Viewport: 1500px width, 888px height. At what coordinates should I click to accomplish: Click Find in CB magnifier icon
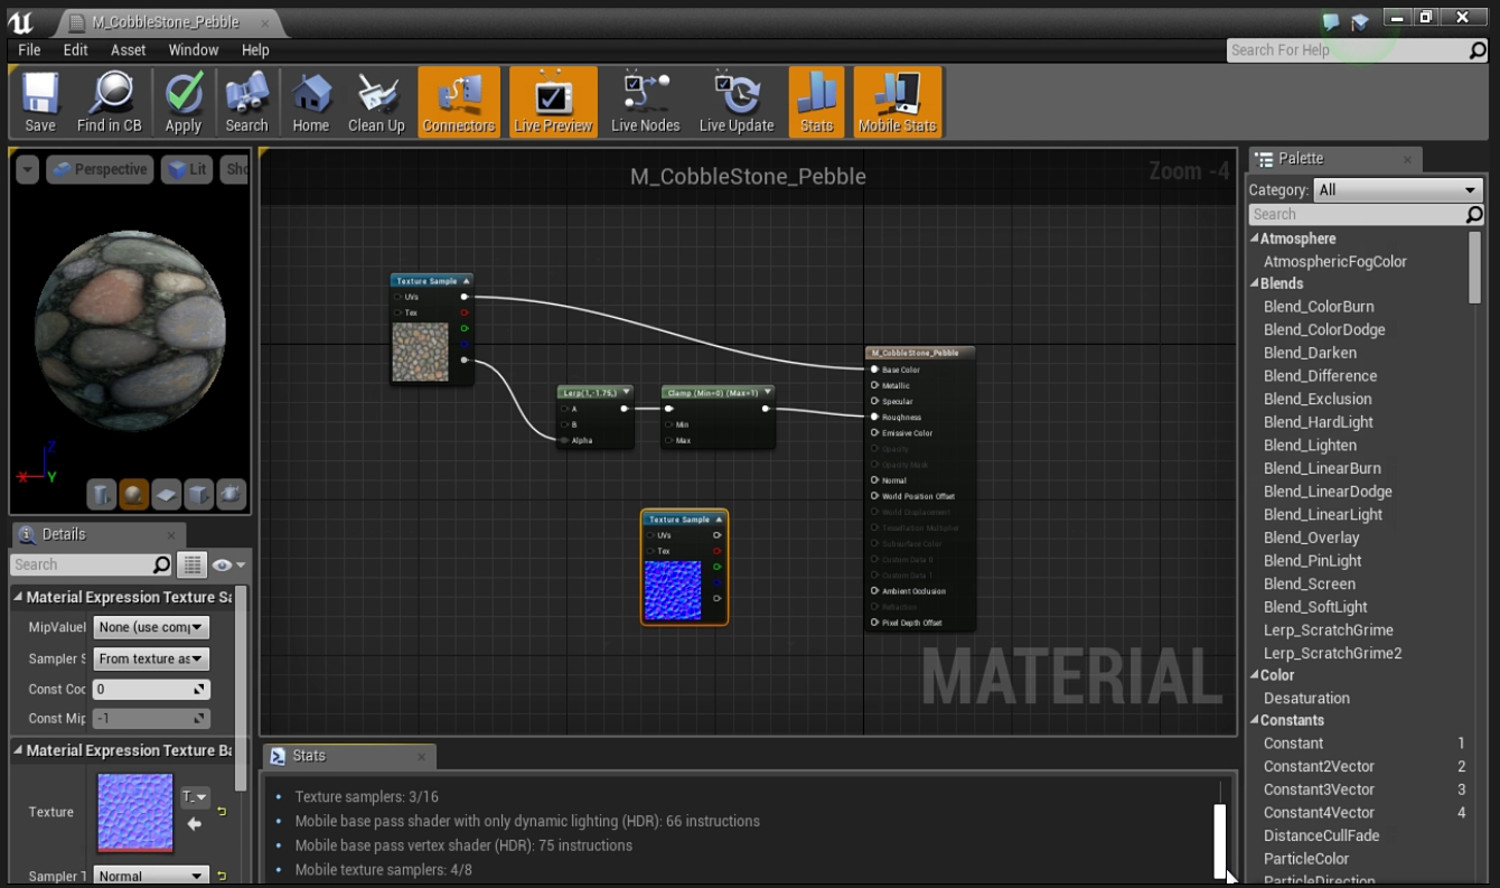click(x=109, y=102)
